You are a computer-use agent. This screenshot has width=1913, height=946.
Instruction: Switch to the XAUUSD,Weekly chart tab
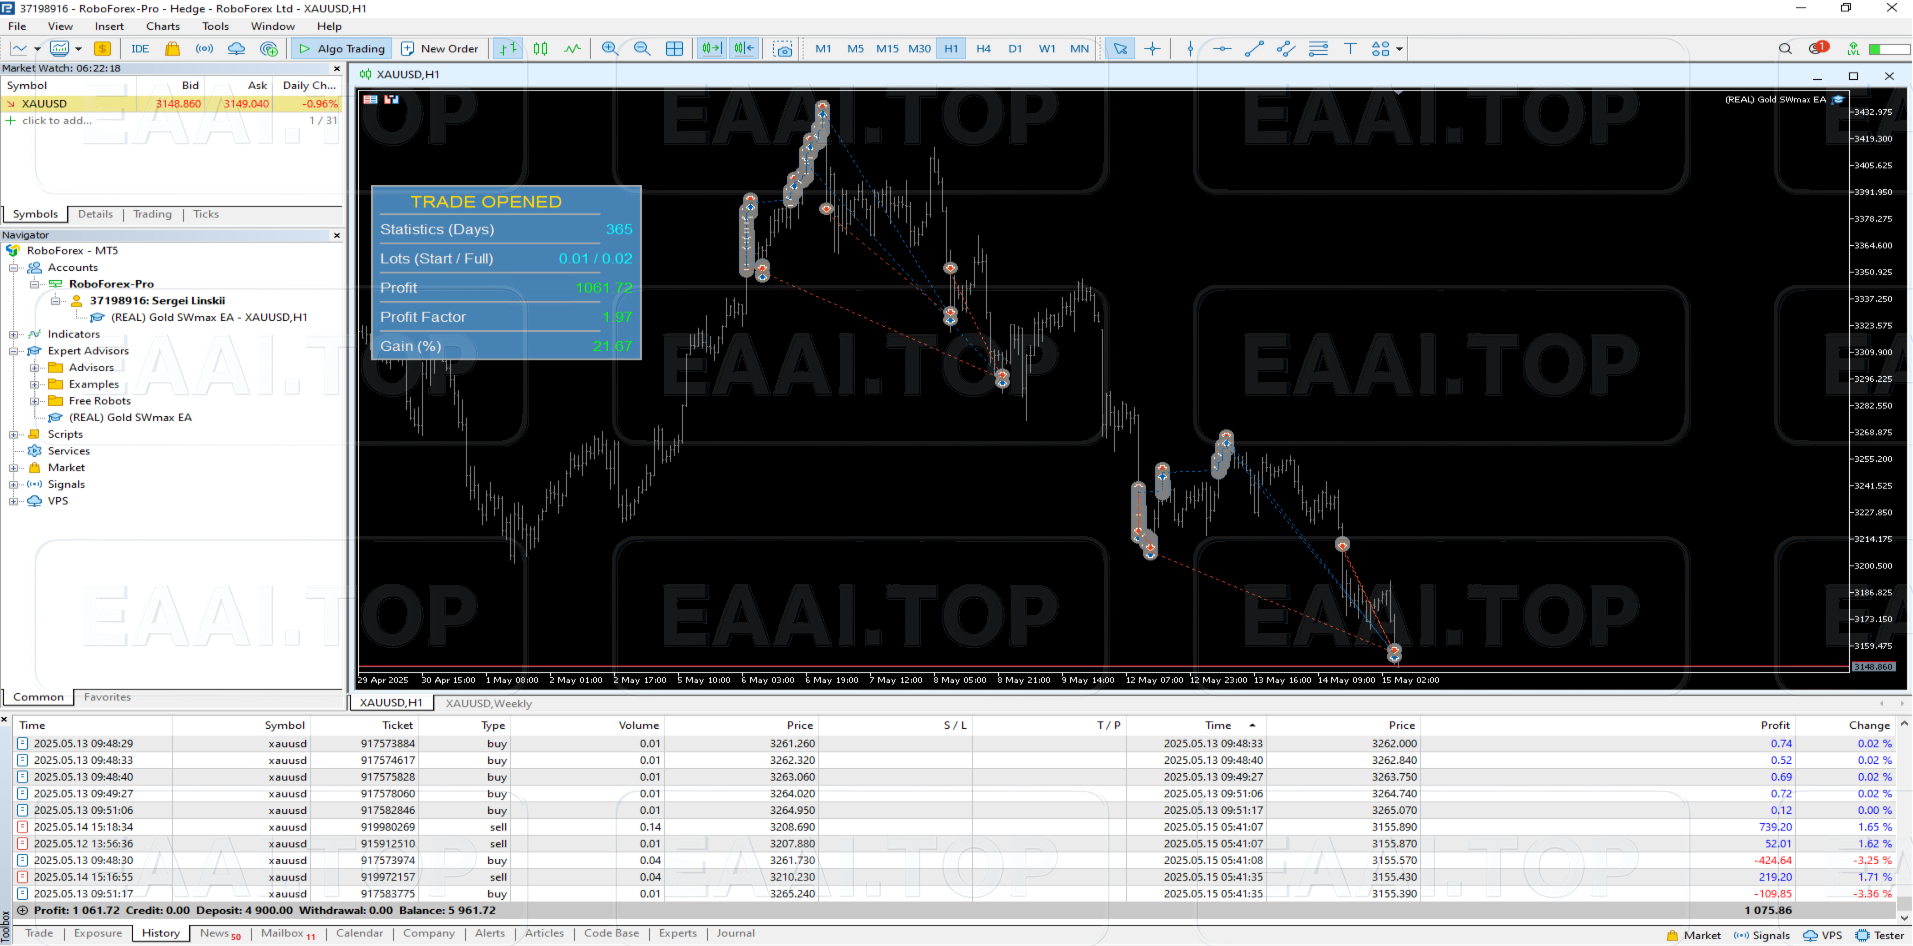(x=489, y=703)
